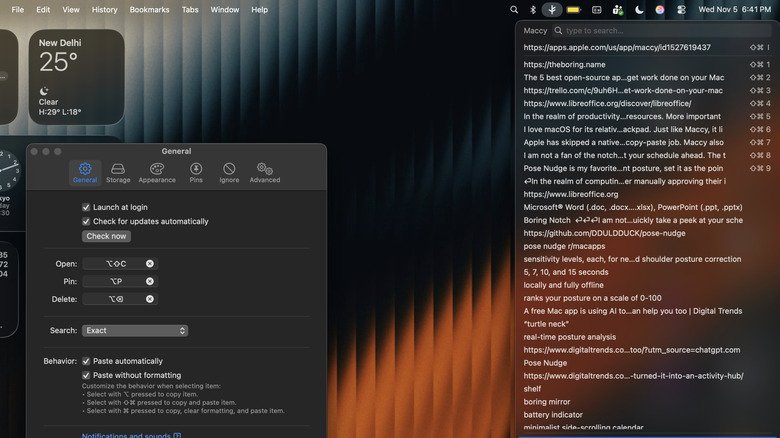Click the Maccy search magnifier icon

(559, 31)
